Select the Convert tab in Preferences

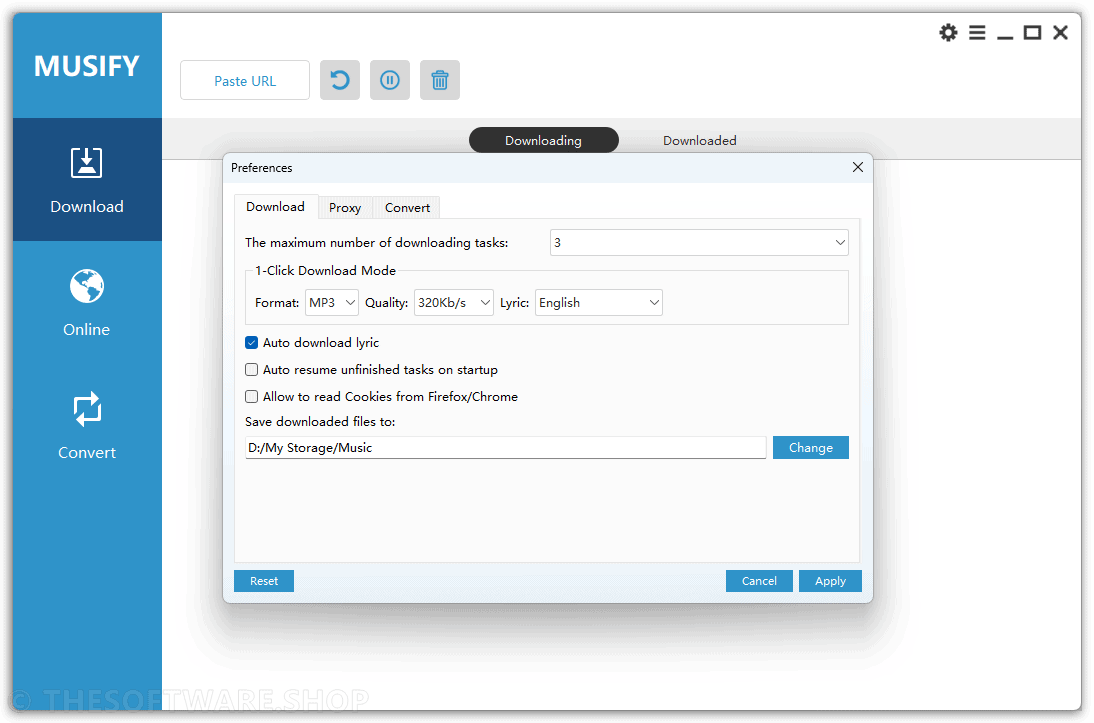(x=407, y=207)
